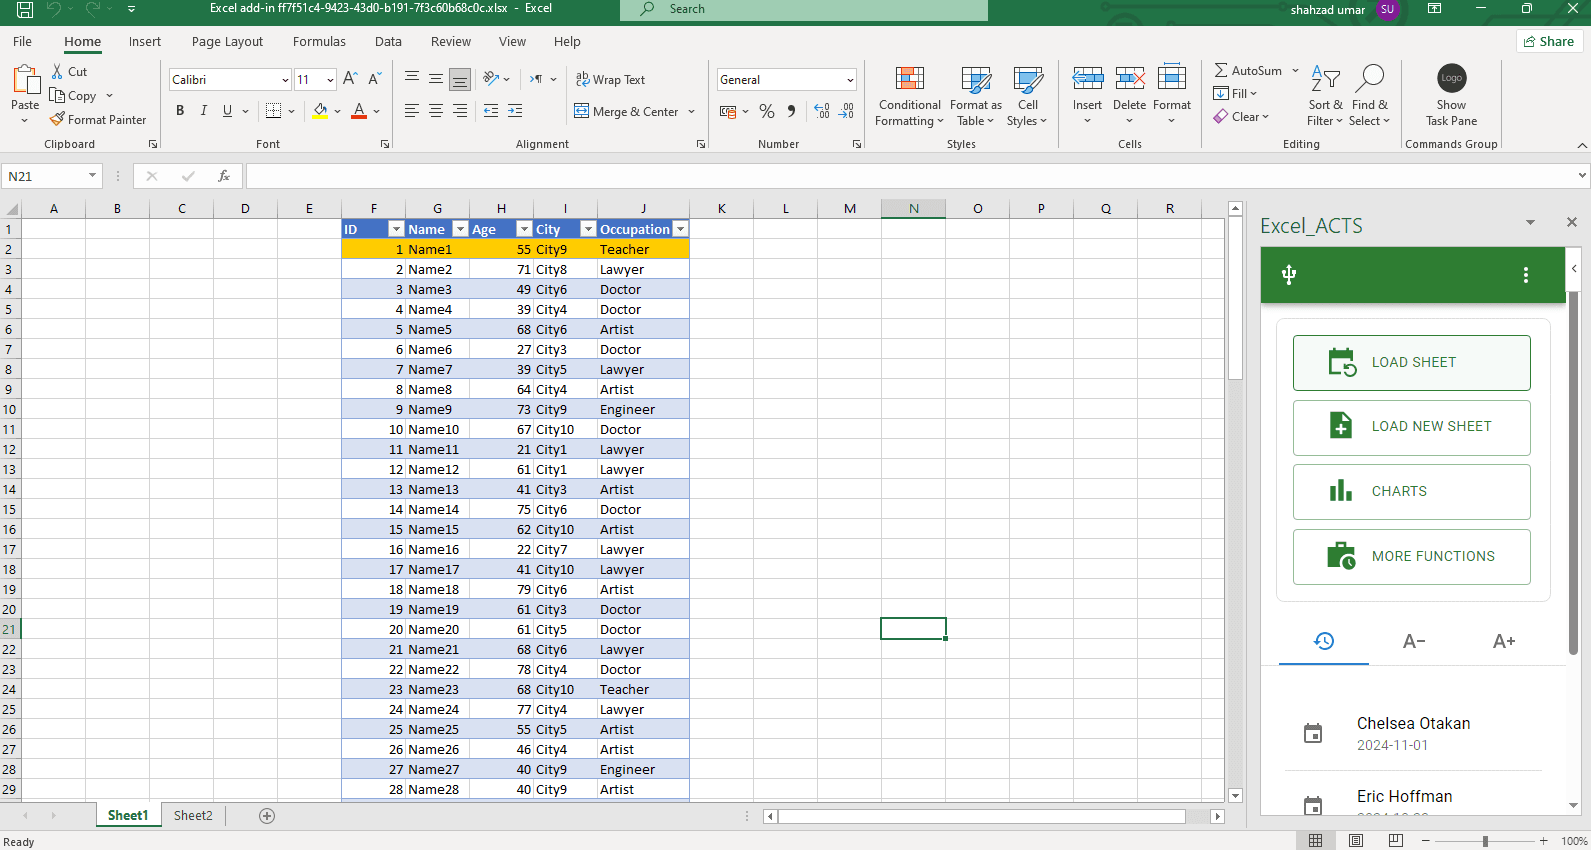
Task: Toggle align left
Action: [x=412, y=111]
